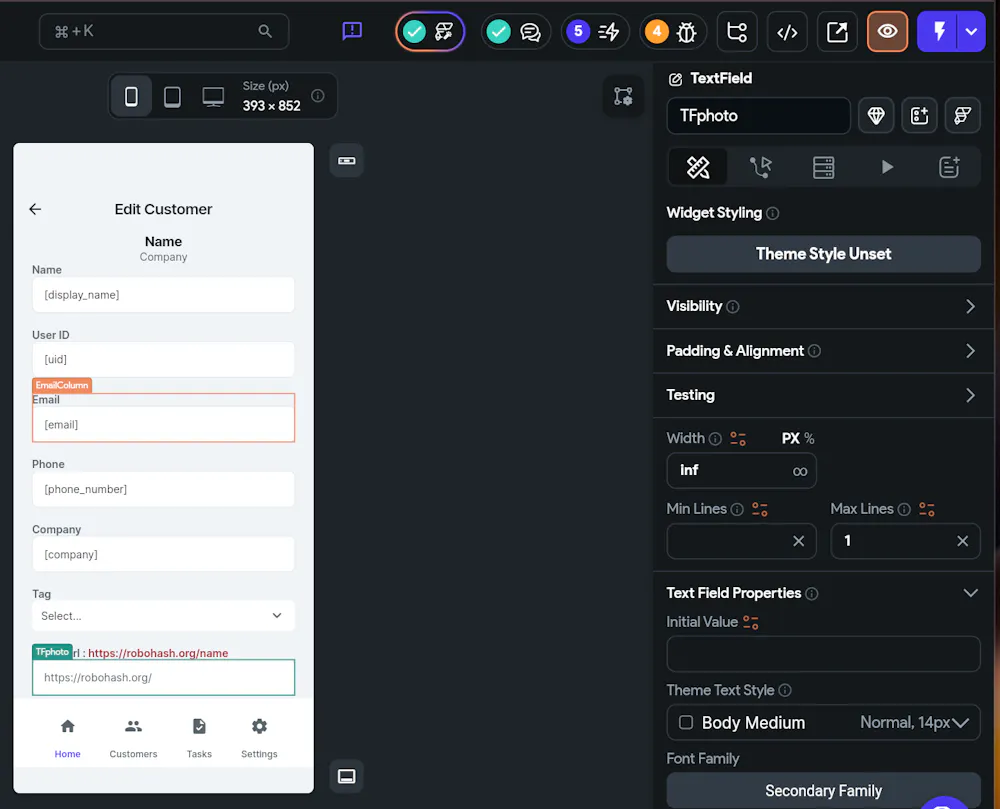Clear the Min Lines value
This screenshot has width=1000, height=809.
click(x=798, y=541)
